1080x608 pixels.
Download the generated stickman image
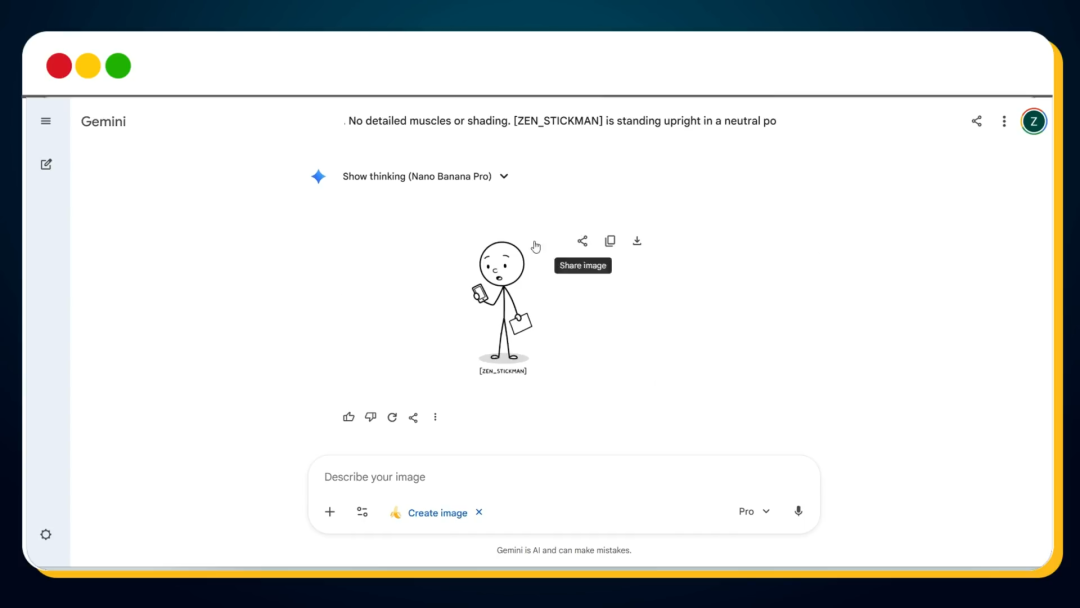coord(637,241)
